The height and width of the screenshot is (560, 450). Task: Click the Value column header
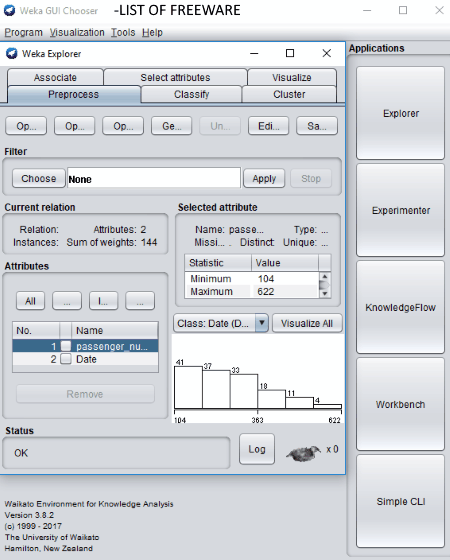(x=285, y=263)
